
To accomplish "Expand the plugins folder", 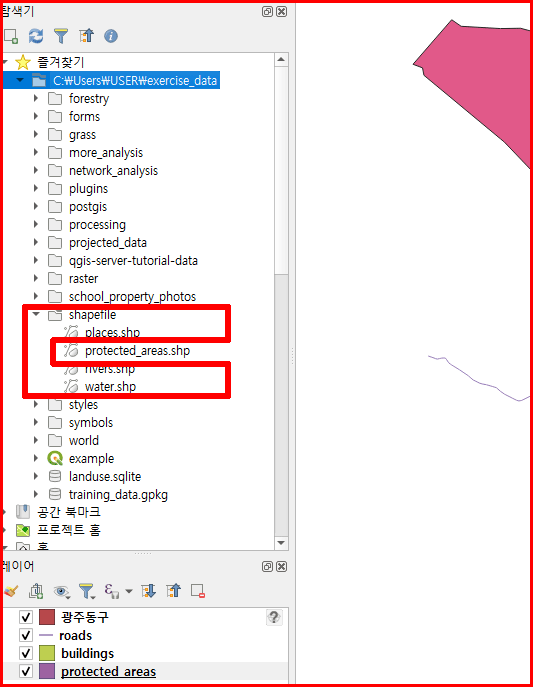I will tap(36, 188).
